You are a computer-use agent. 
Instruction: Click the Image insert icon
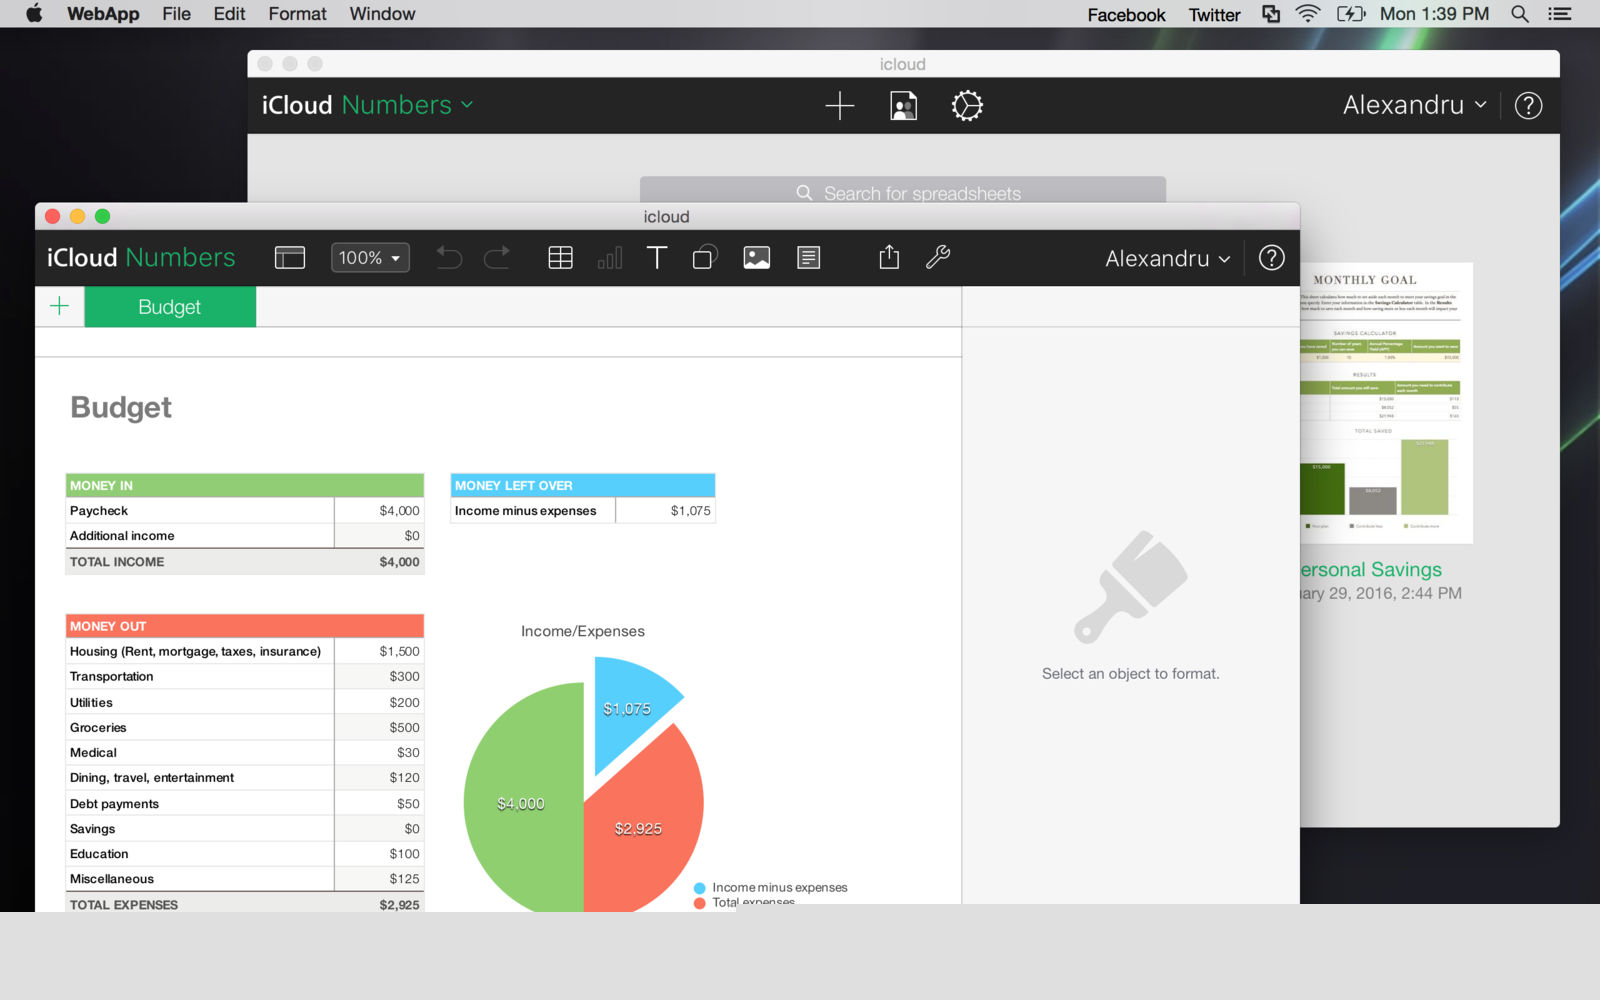[757, 258]
